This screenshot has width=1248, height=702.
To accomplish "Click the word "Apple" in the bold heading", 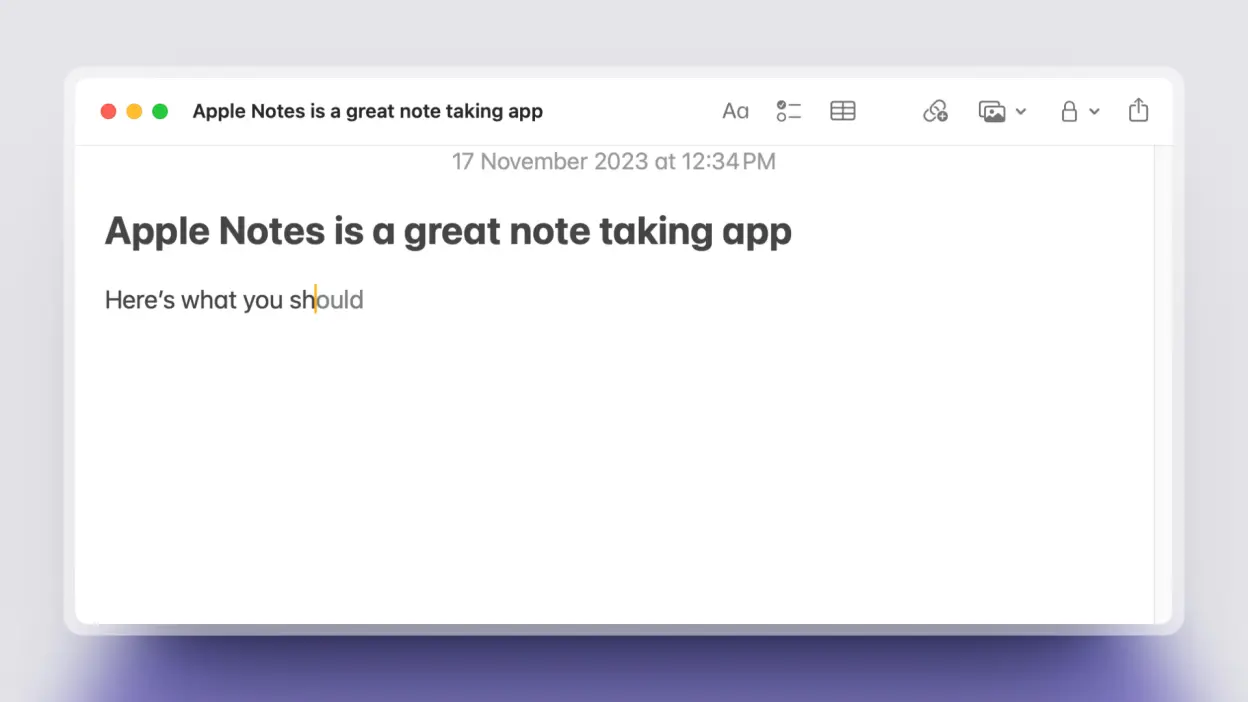I will [157, 231].
